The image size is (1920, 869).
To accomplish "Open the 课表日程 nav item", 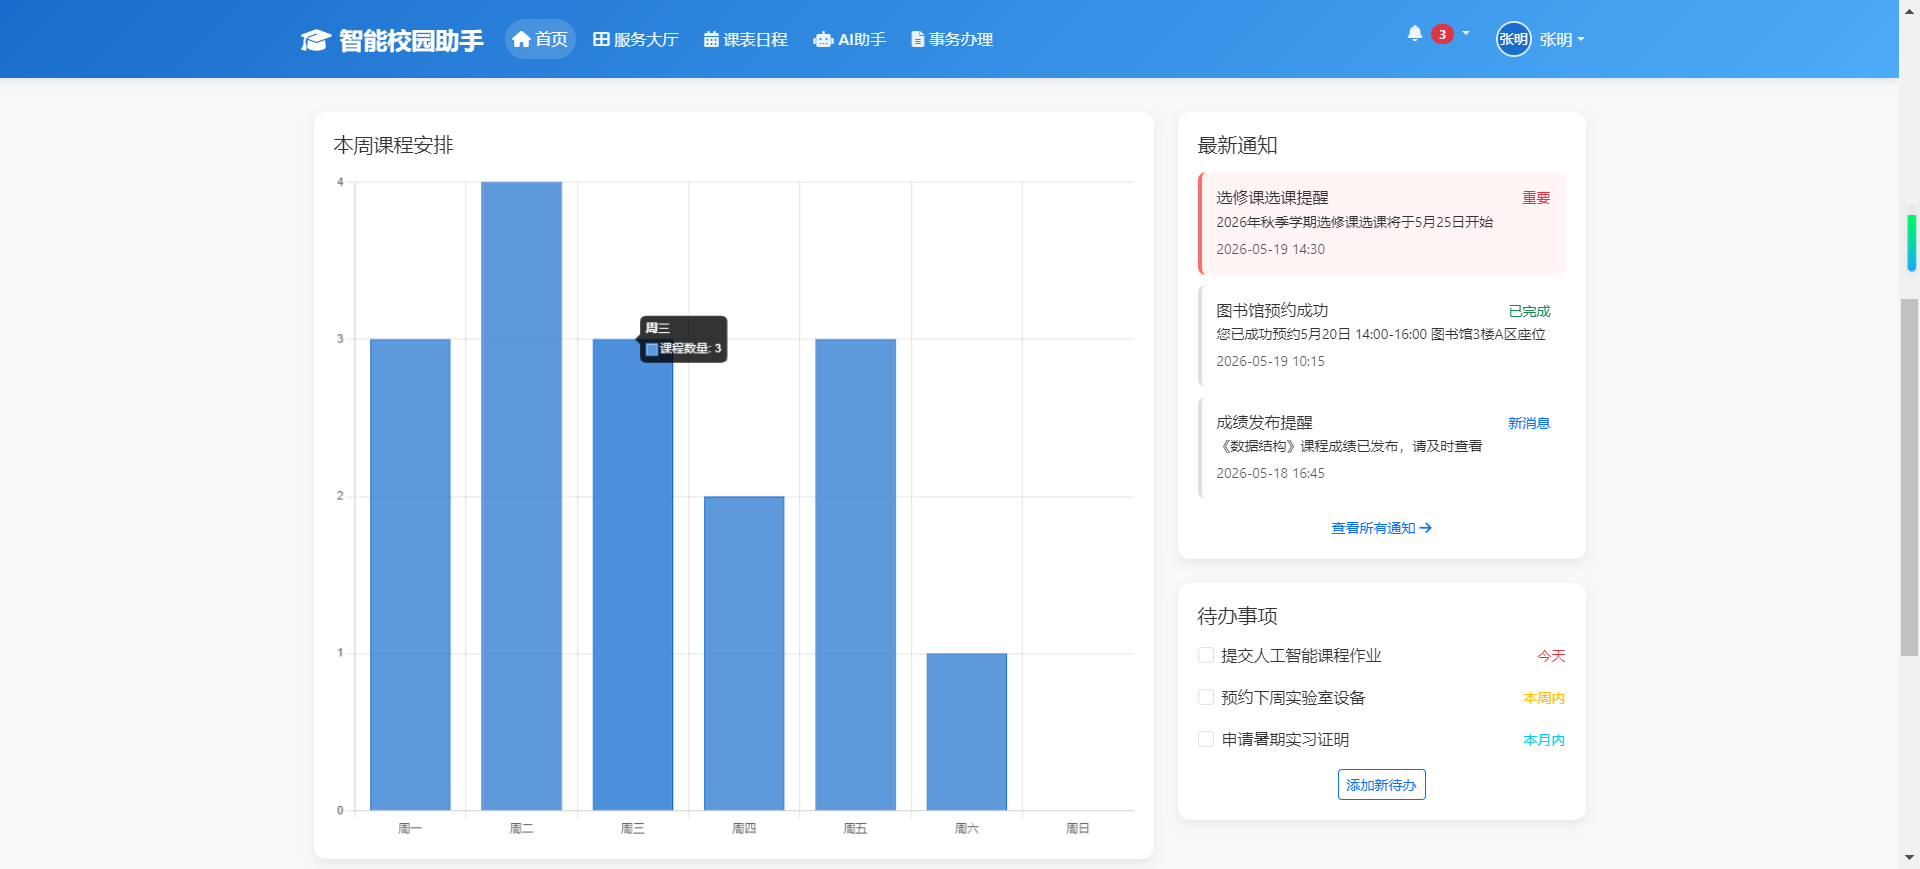I will coord(746,39).
